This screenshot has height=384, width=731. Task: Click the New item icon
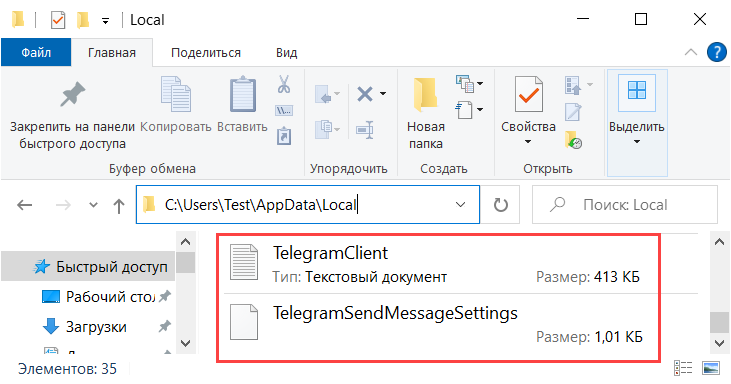[464, 84]
